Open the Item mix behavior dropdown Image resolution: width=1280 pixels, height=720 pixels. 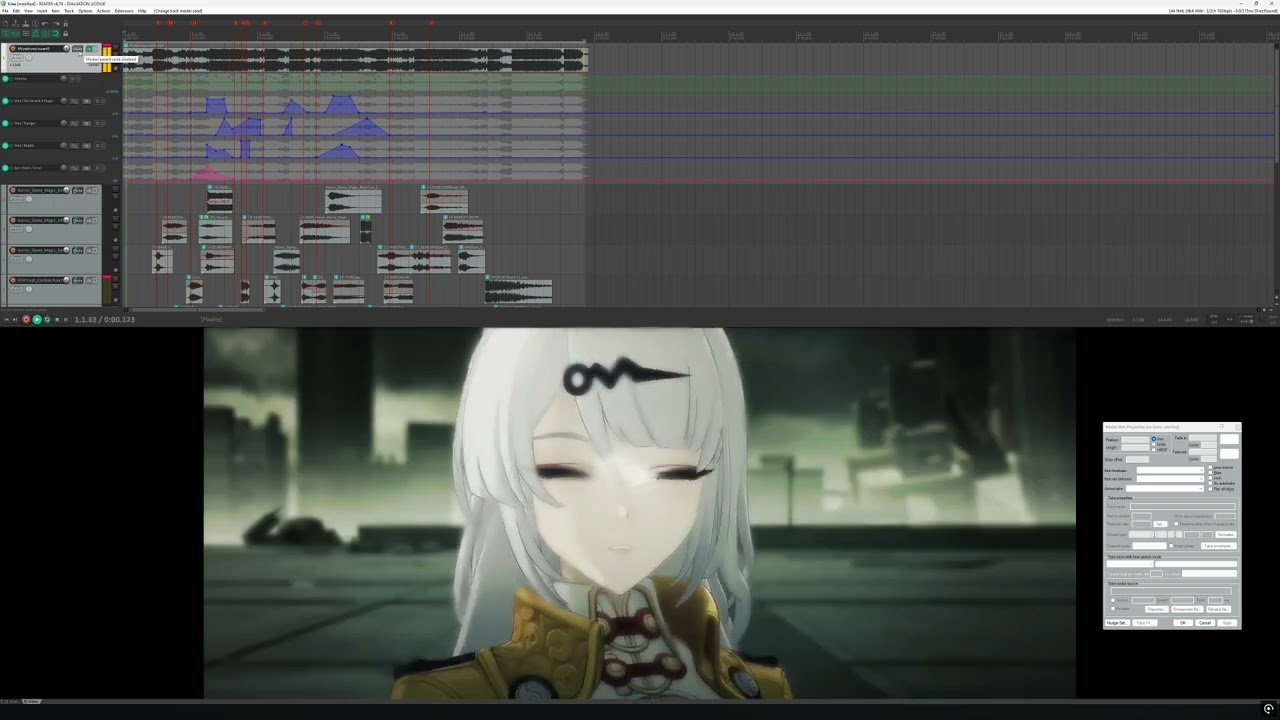1170,479
